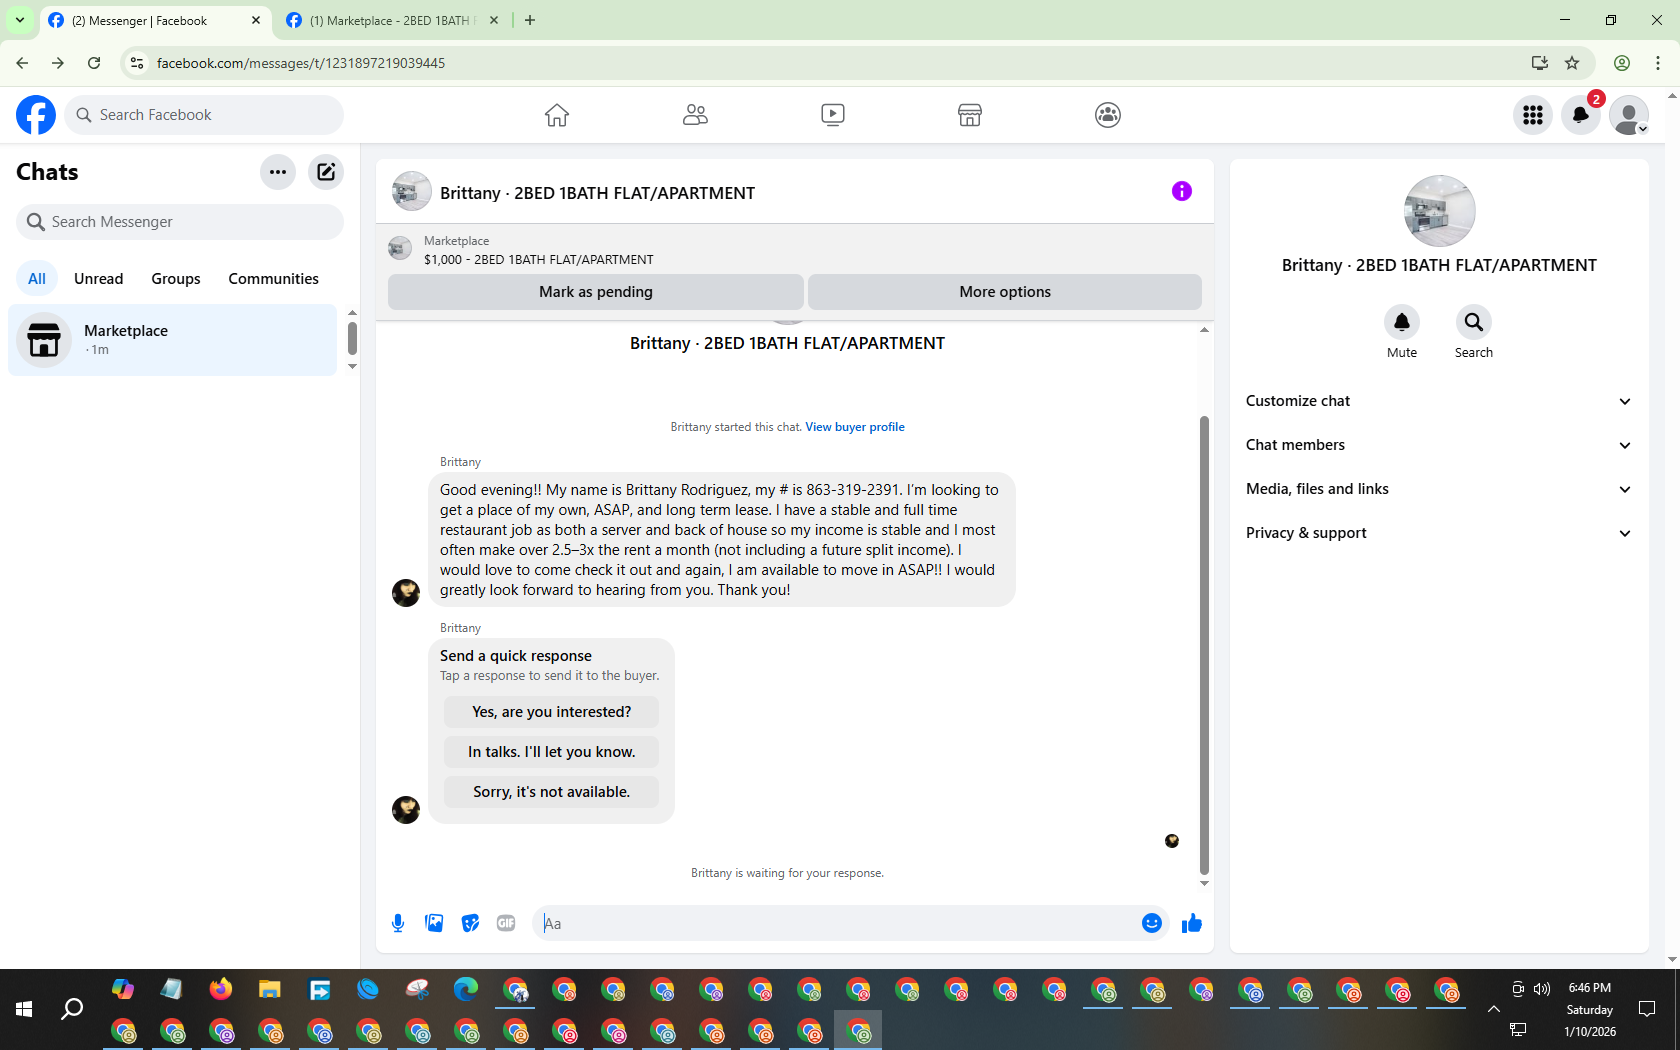The width and height of the screenshot is (1680, 1050).
Task: Expand Media, files and links section
Action: 1439,489
